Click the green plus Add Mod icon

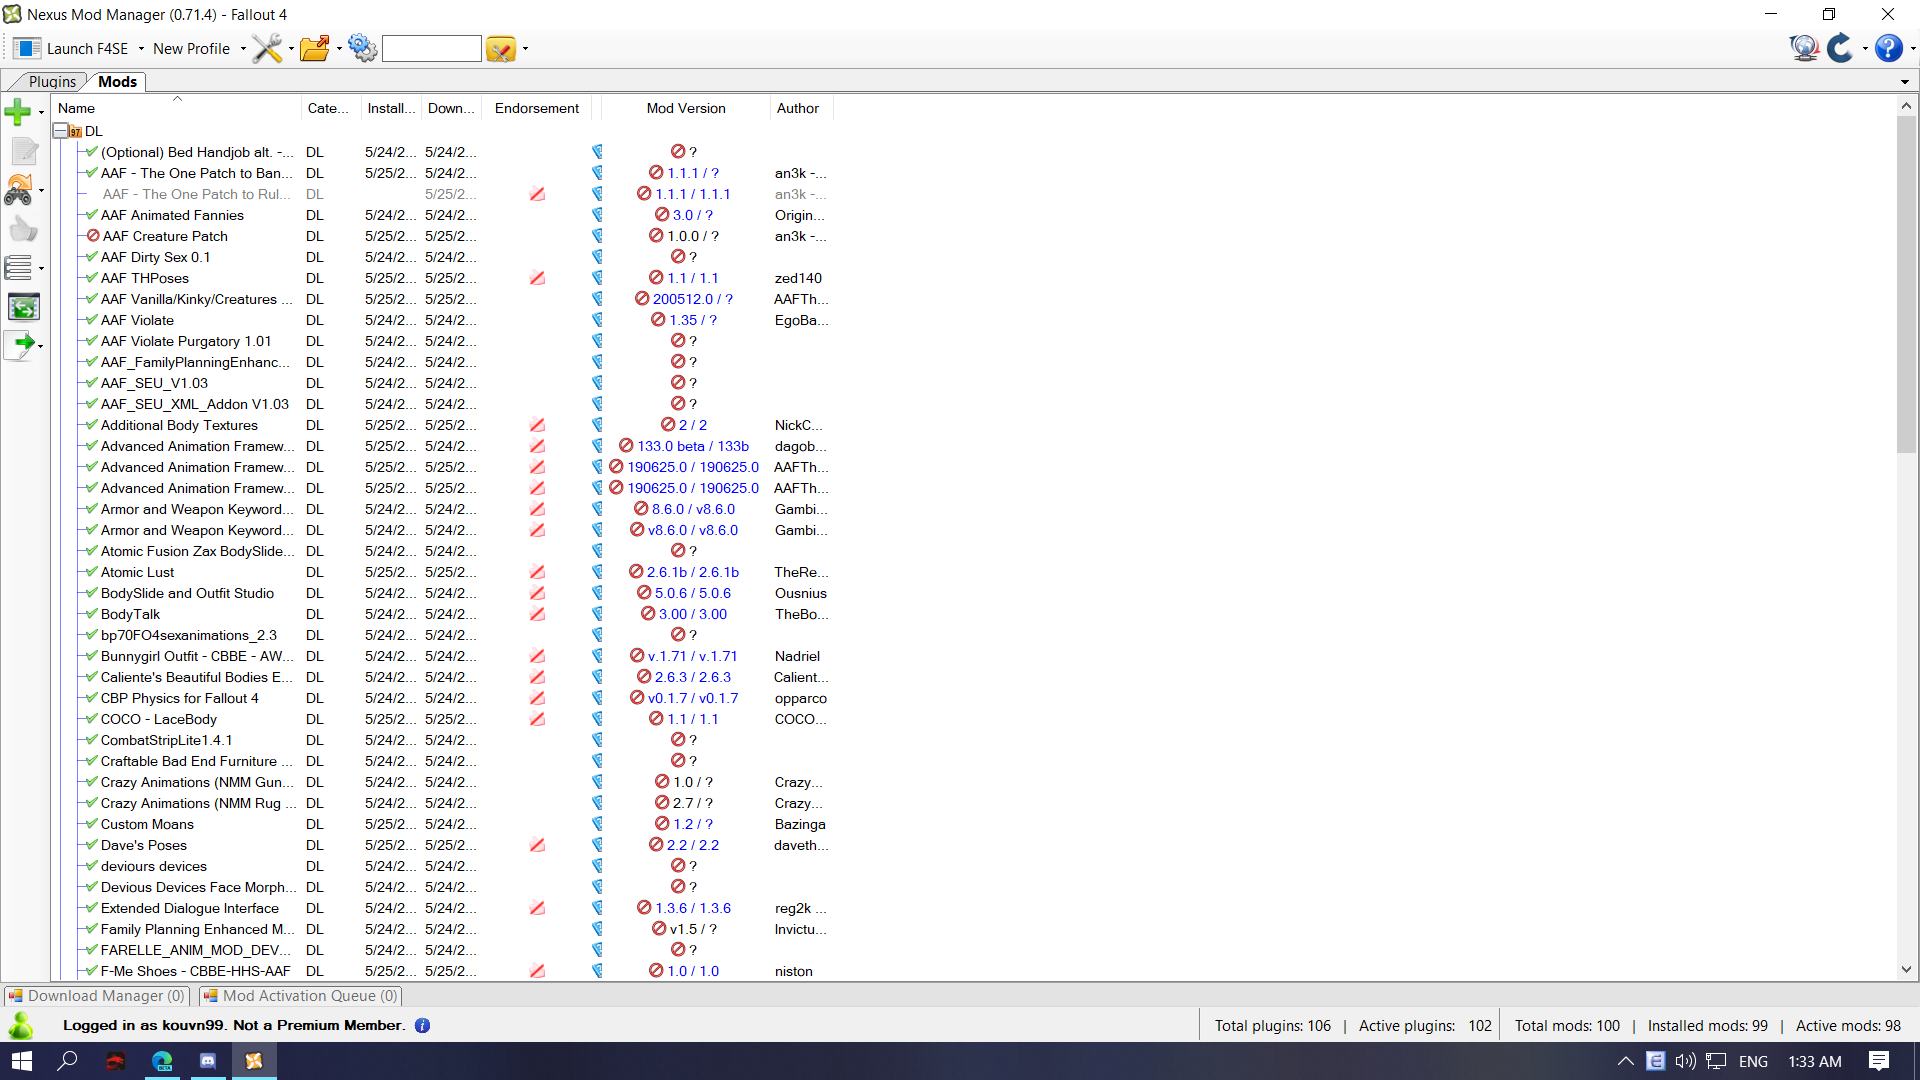coord(18,111)
